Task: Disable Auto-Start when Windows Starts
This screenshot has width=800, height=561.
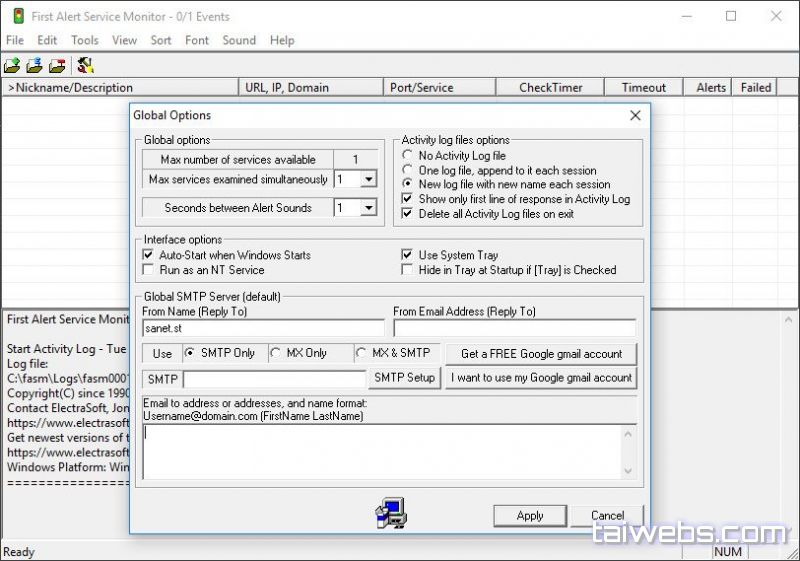Action: tap(149, 255)
